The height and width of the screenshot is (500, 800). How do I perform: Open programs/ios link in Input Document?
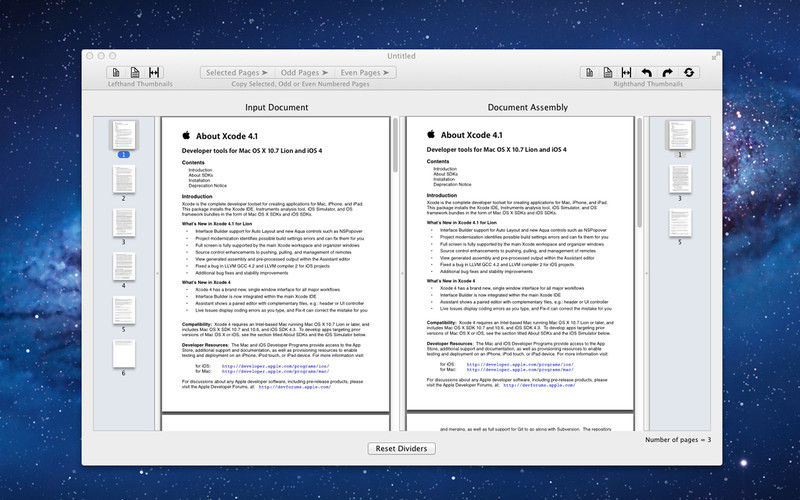[276, 366]
